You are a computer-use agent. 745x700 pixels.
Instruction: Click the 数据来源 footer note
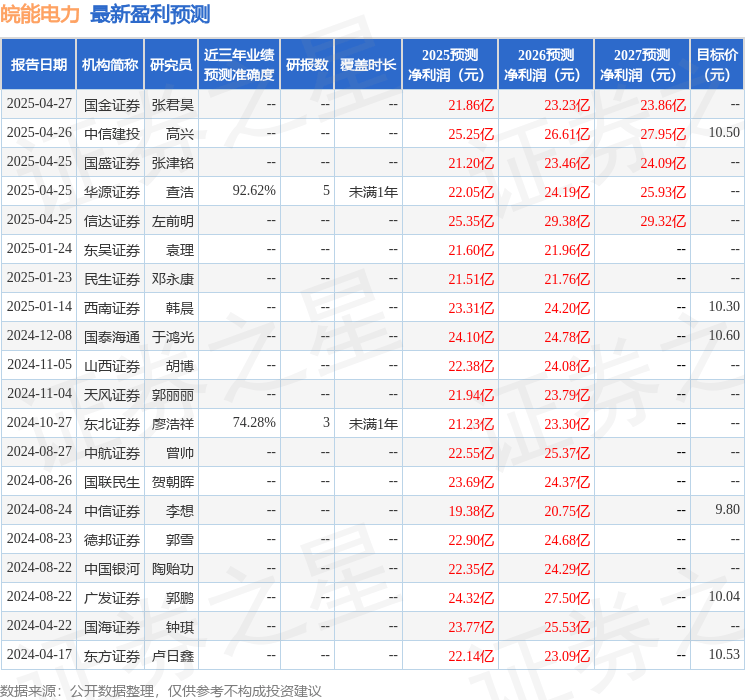click(x=161, y=691)
